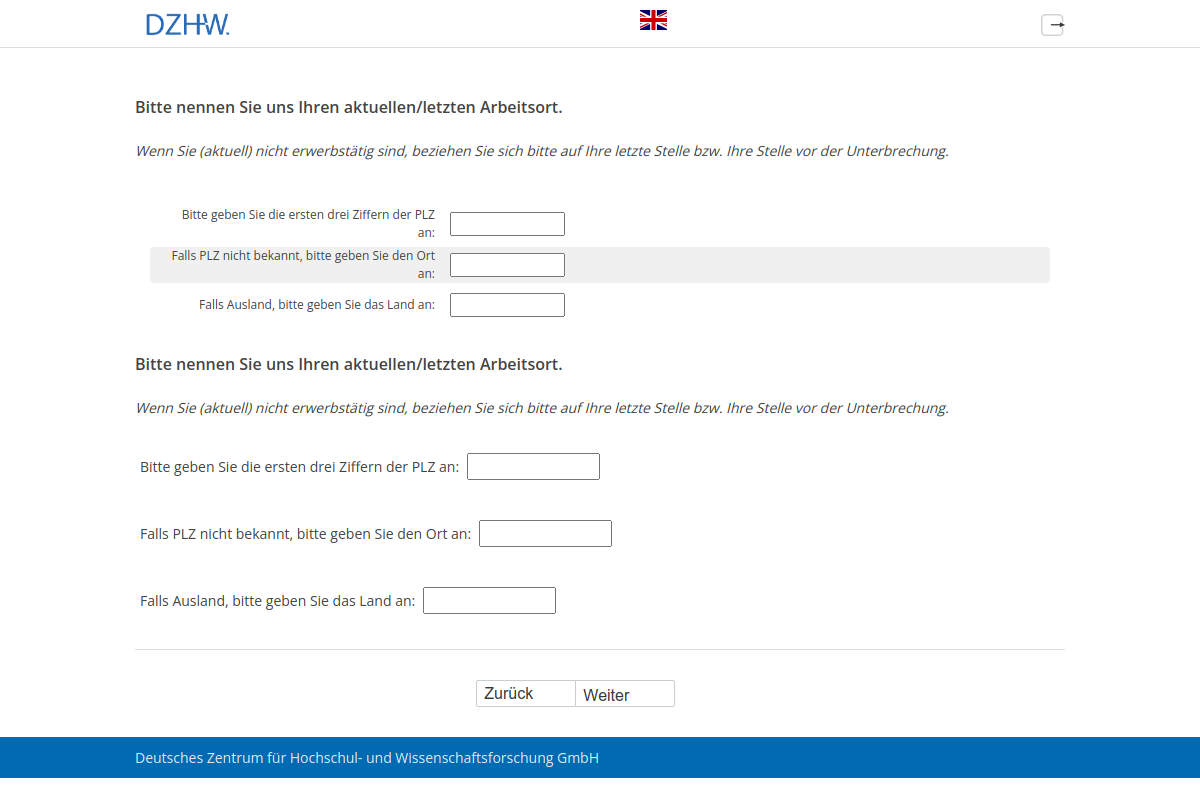Viewport: 1200px width, 787px height.
Task: Click the Ort field in grey highlighted row
Action: (507, 265)
